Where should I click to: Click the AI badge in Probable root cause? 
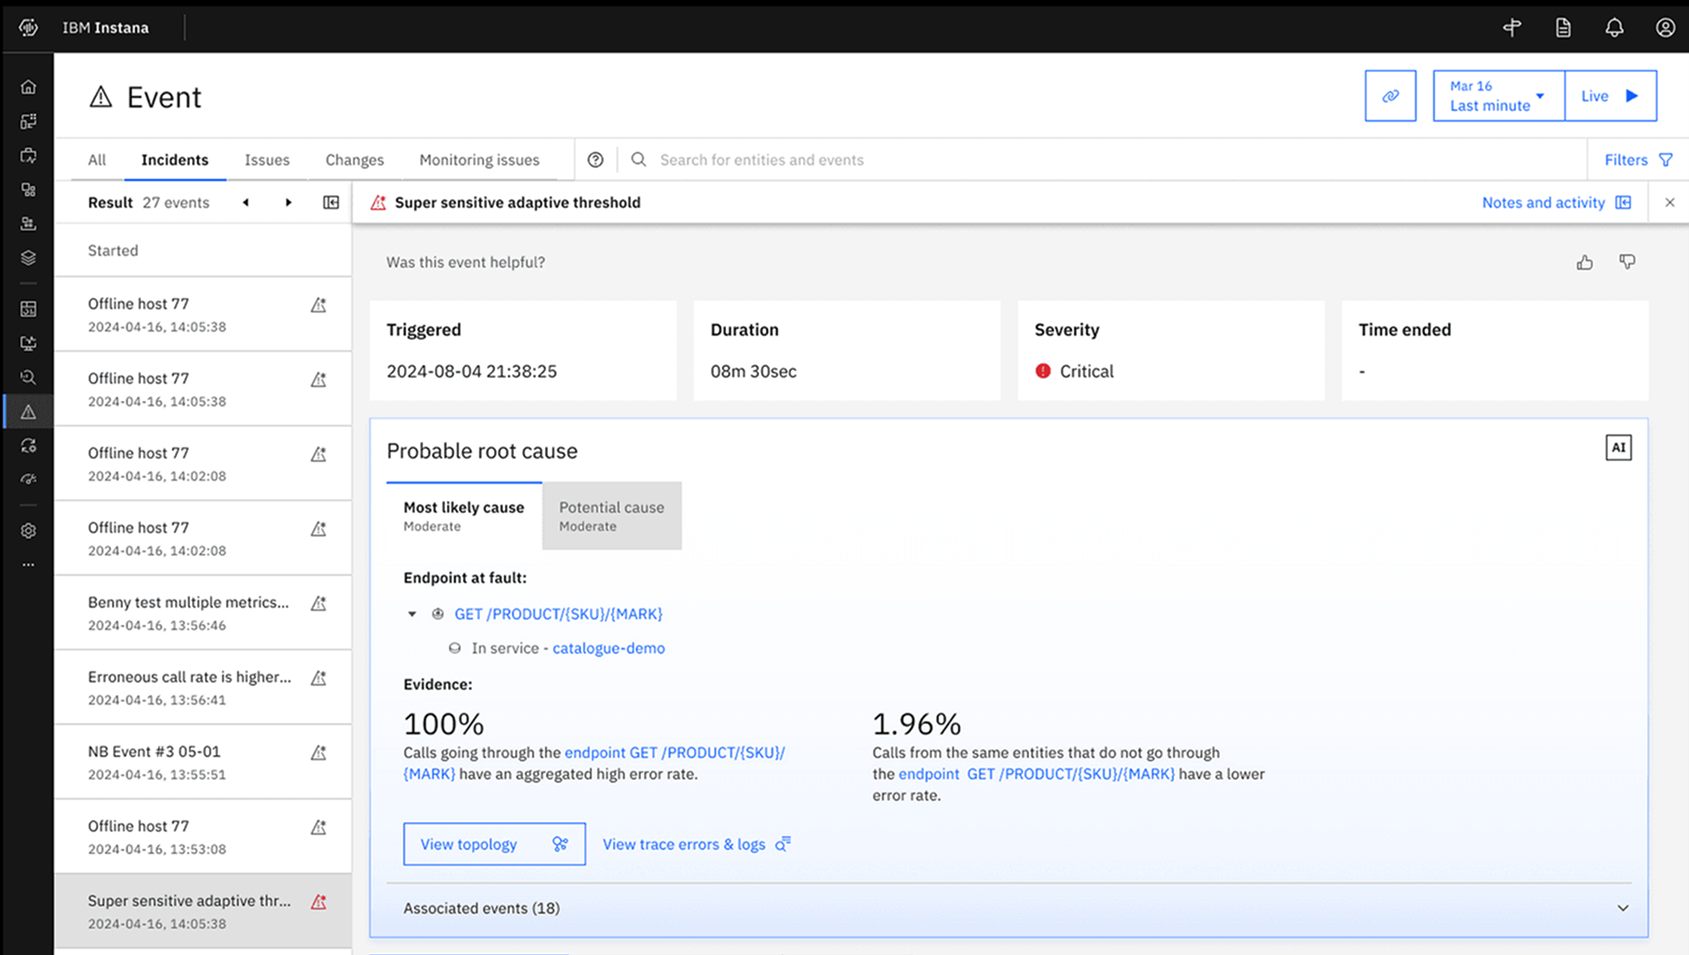(x=1618, y=448)
